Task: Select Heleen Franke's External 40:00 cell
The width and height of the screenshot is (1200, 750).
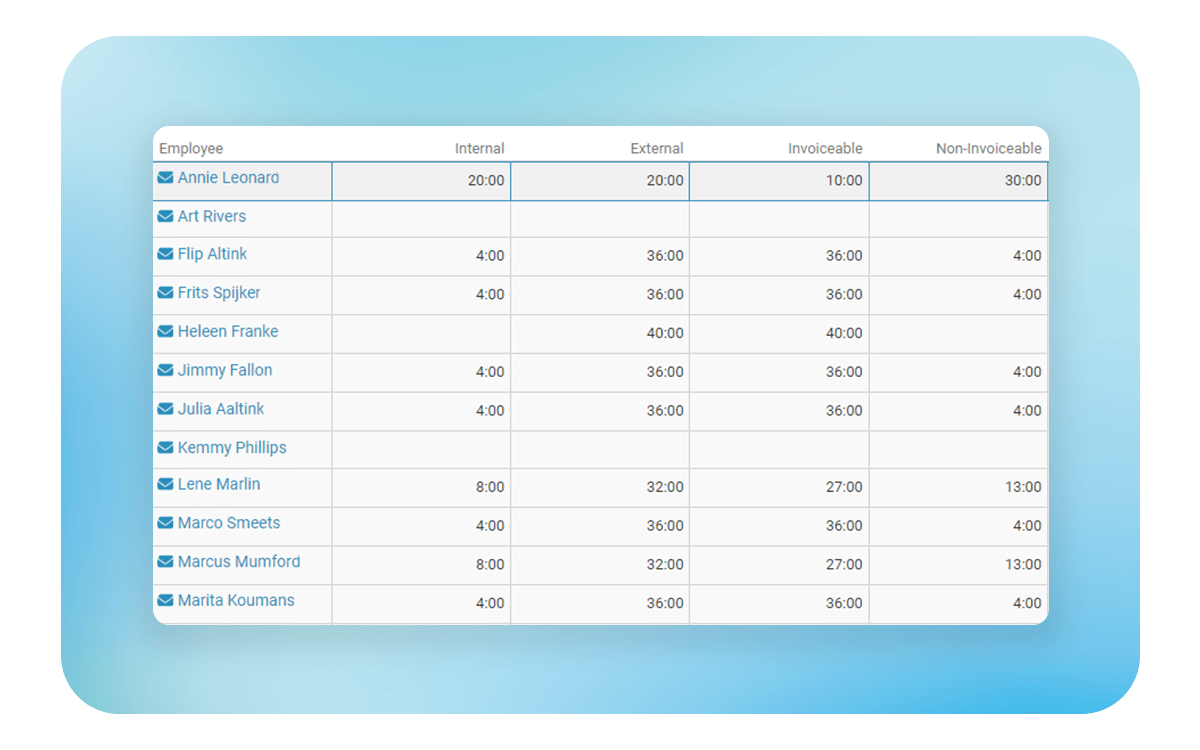Action: pyautogui.click(x=600, y=334)
